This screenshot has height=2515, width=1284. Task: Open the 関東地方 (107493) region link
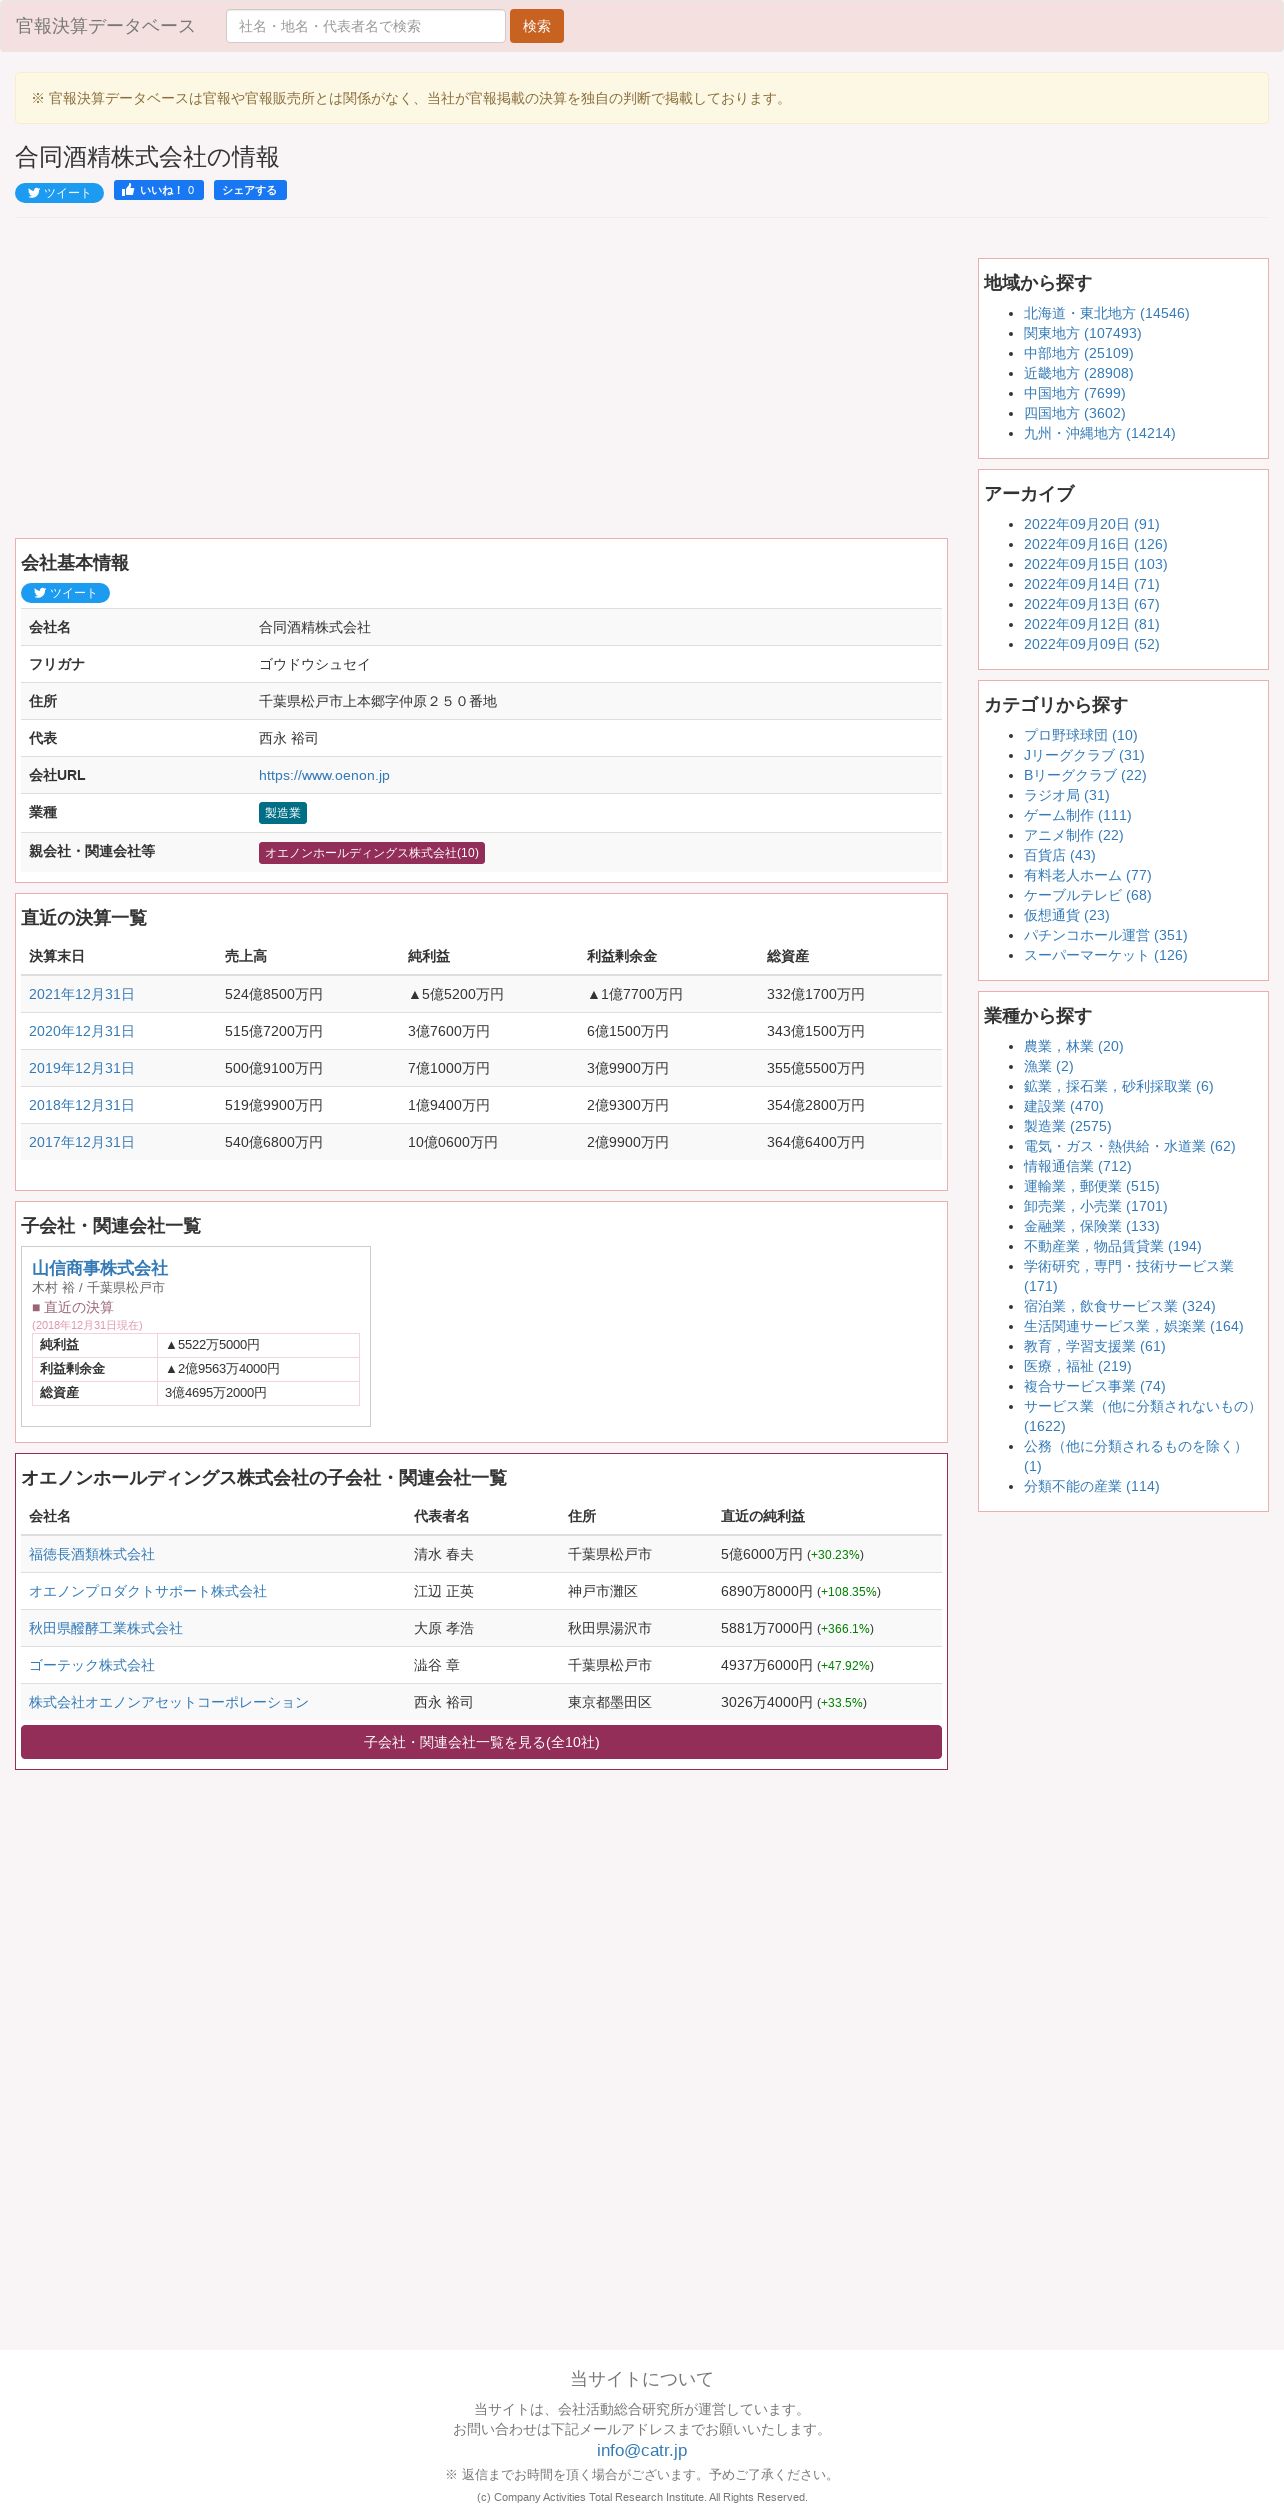1082,333
